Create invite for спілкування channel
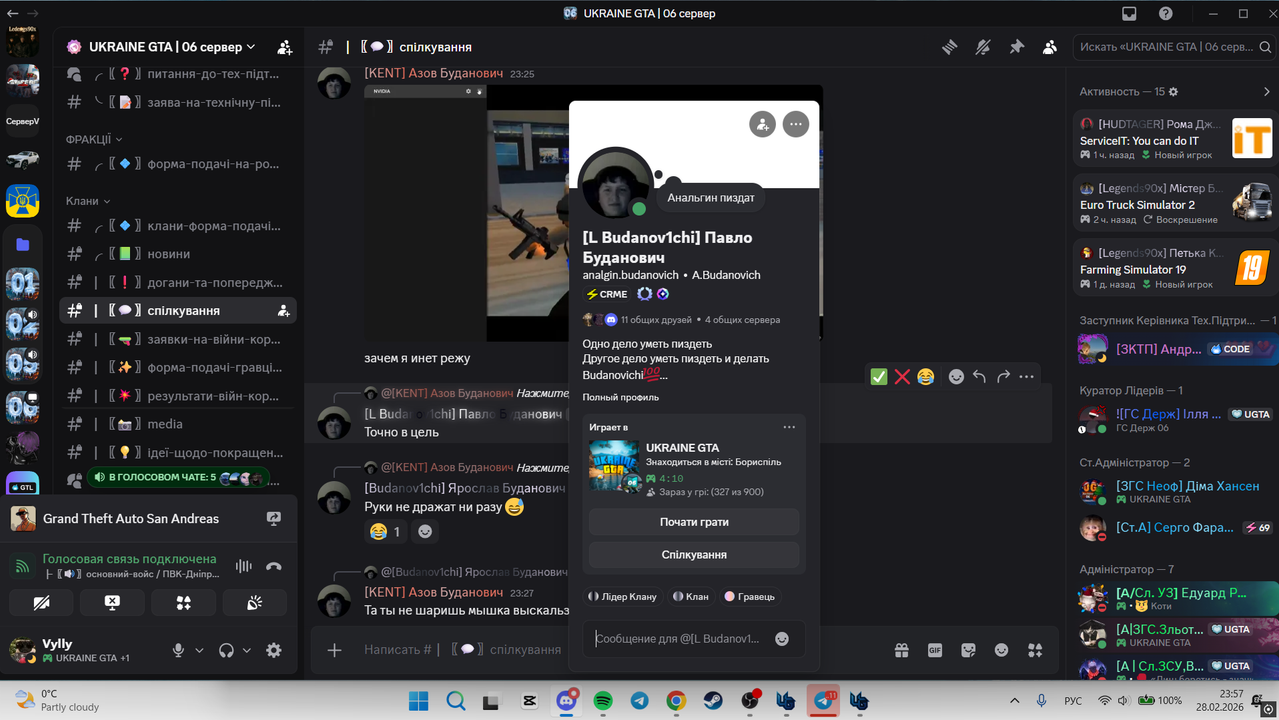The width and height of the screenshot is (1279, 720). 284,311
